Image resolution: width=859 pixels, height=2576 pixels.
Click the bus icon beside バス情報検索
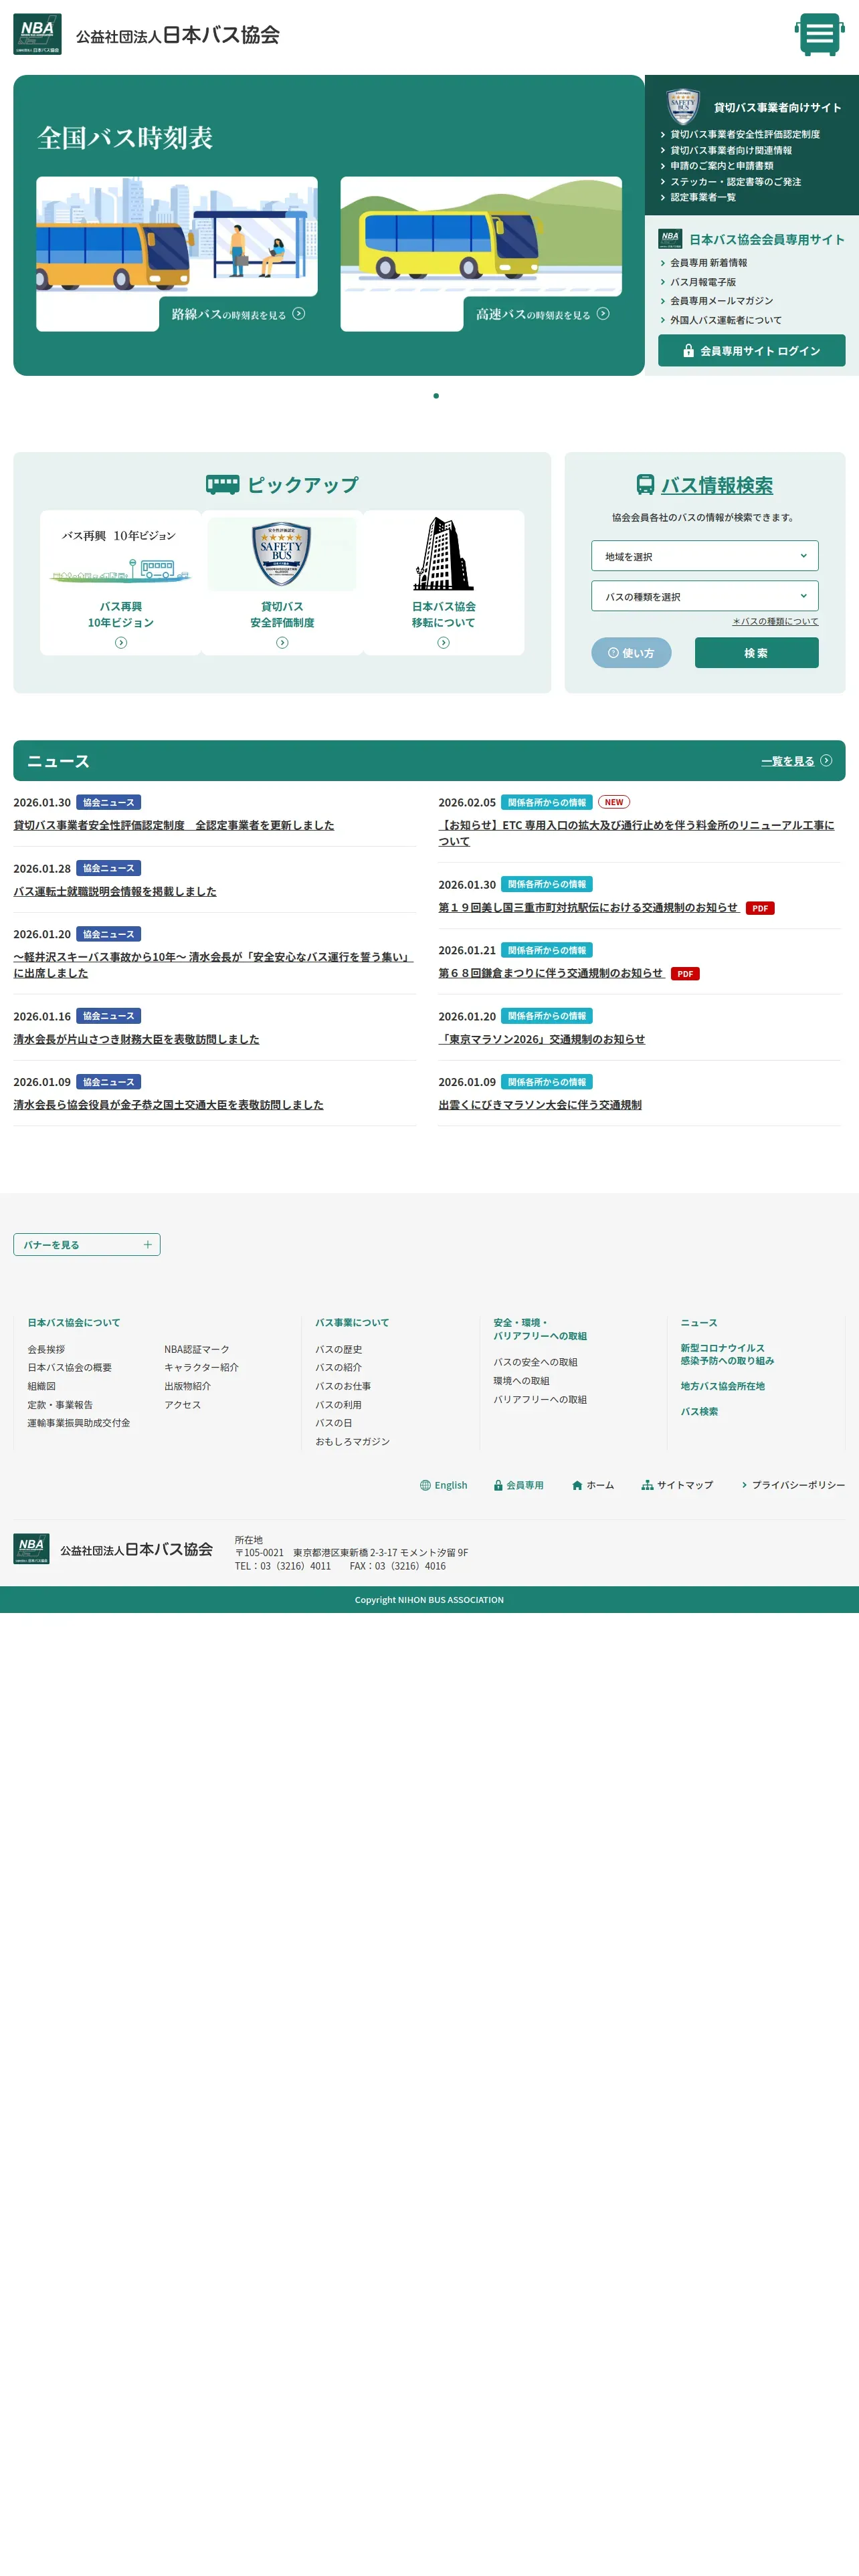[645, 485]
